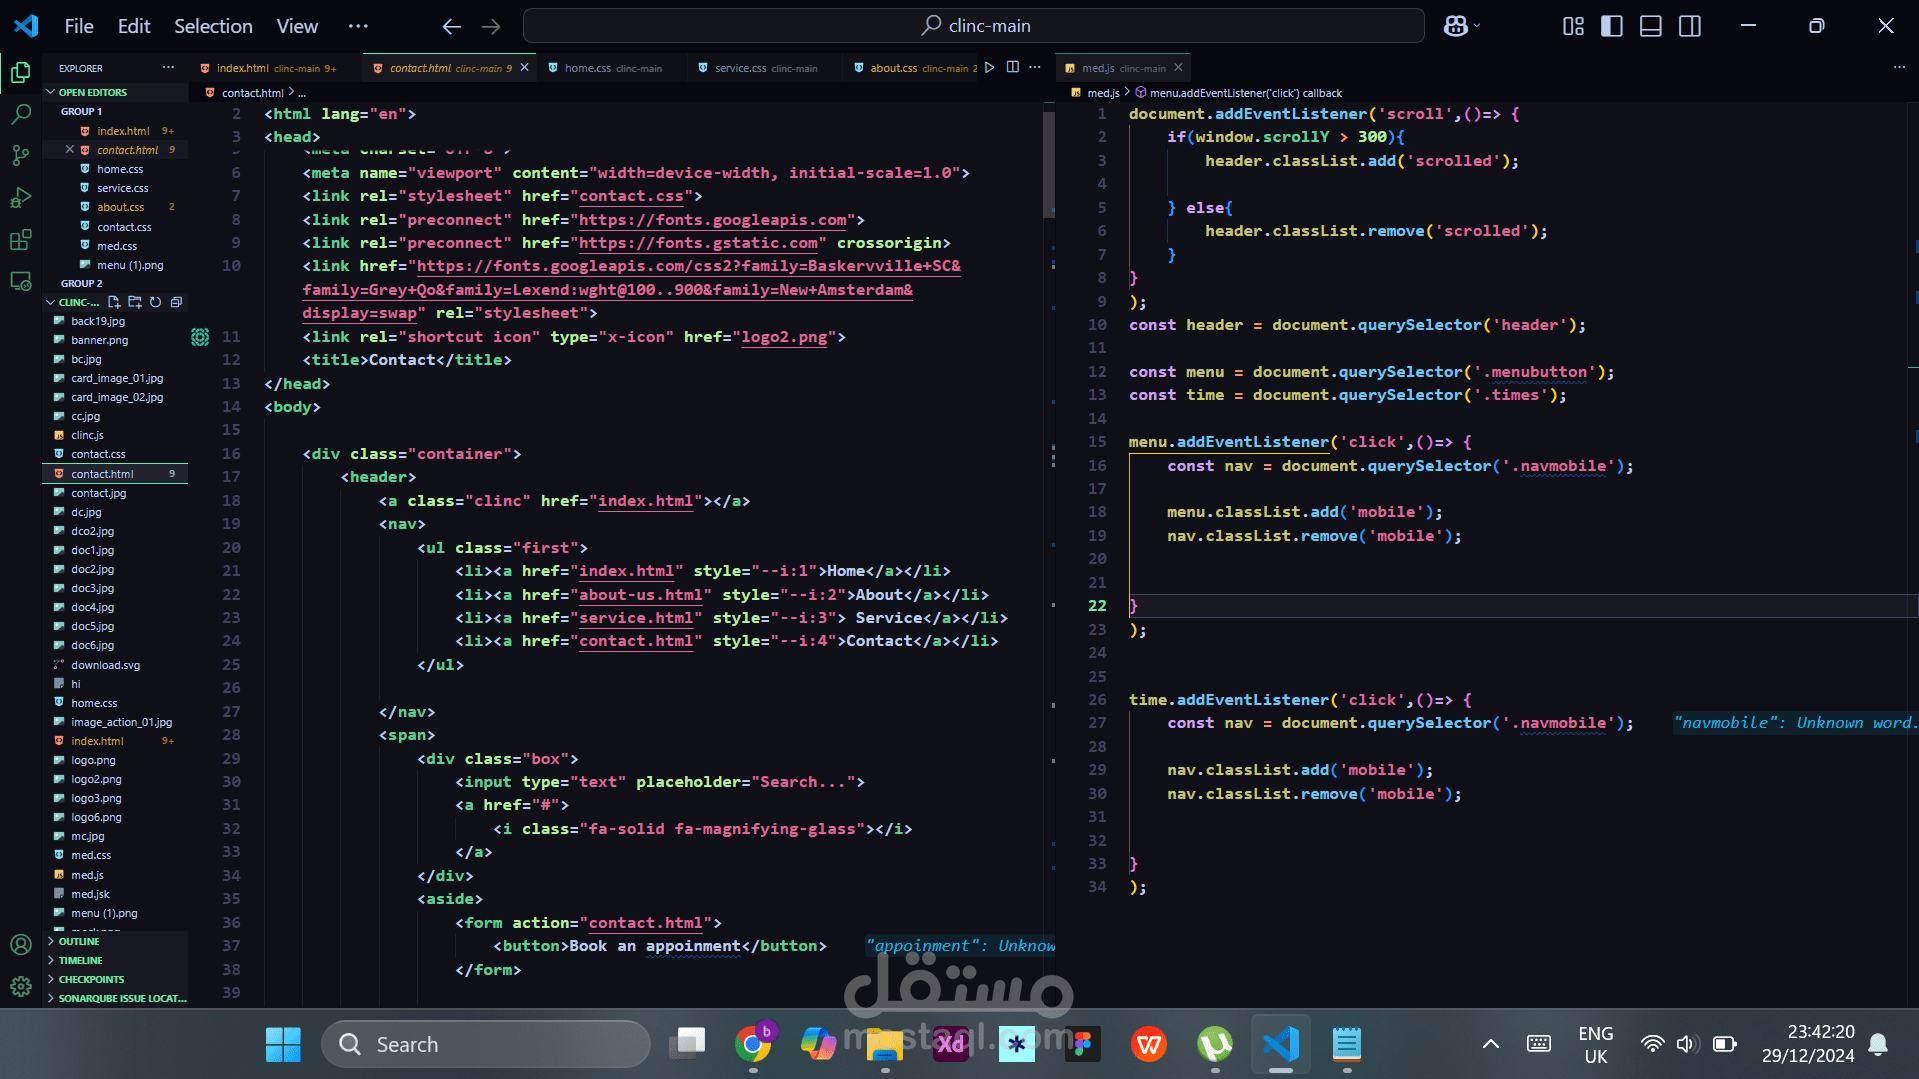Go back using the title bar arrow
The image size is (1919, 1079).
point(452,26)
